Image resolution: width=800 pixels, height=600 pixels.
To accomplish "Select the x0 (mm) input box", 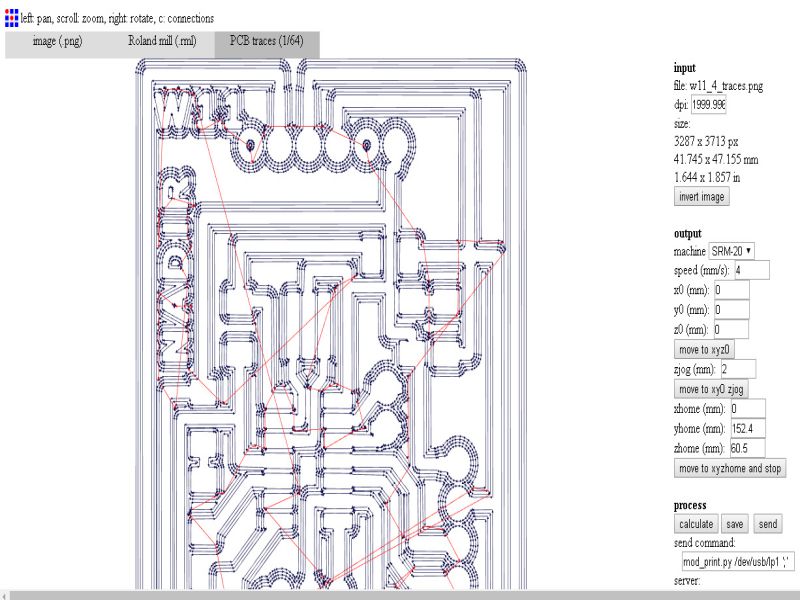I will pos(732,290).
